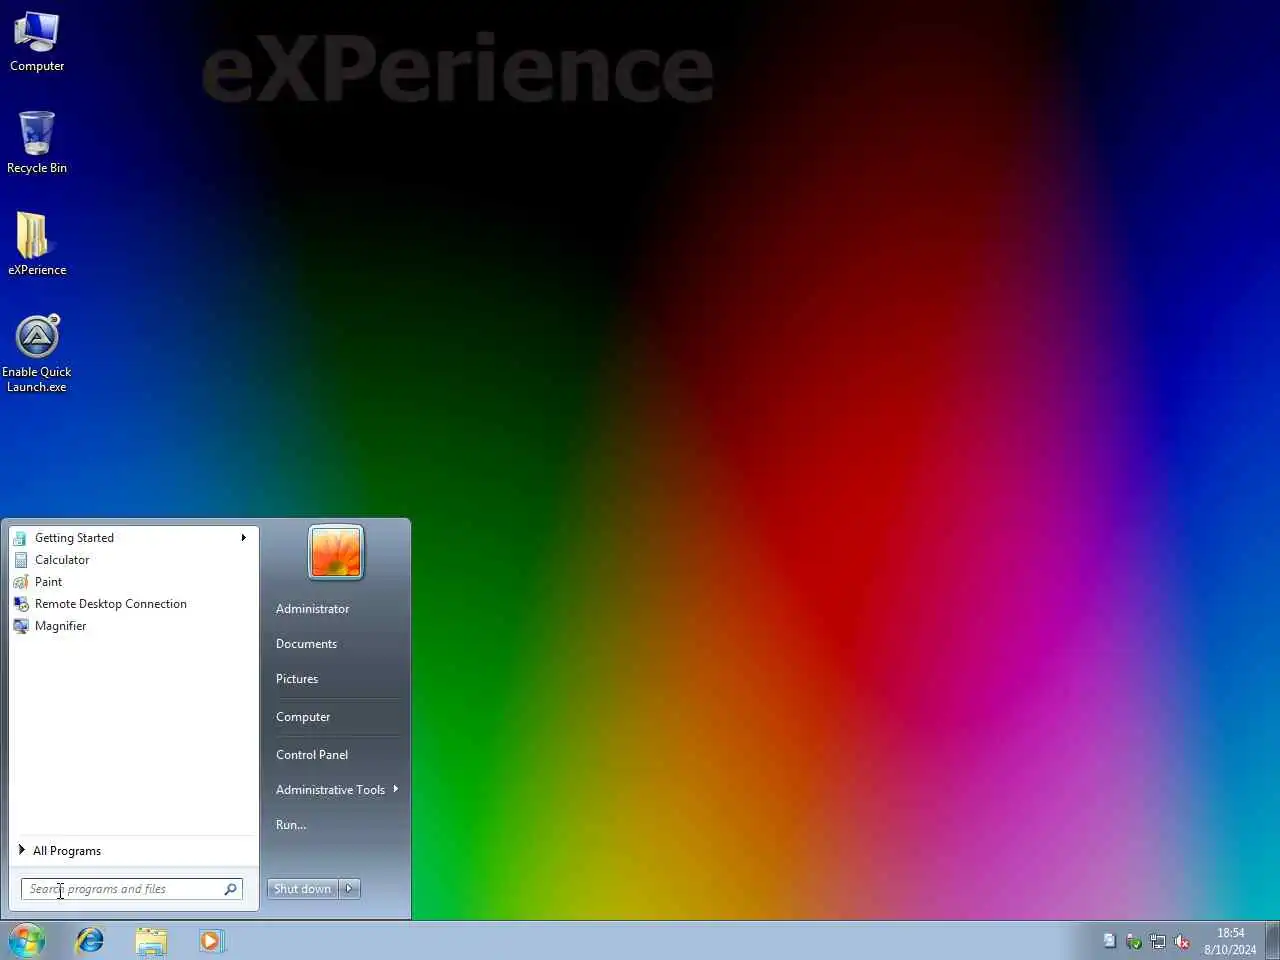Expand Administrative Tools submenu arrow
The image size is (1280, 960).
point(396,789)
